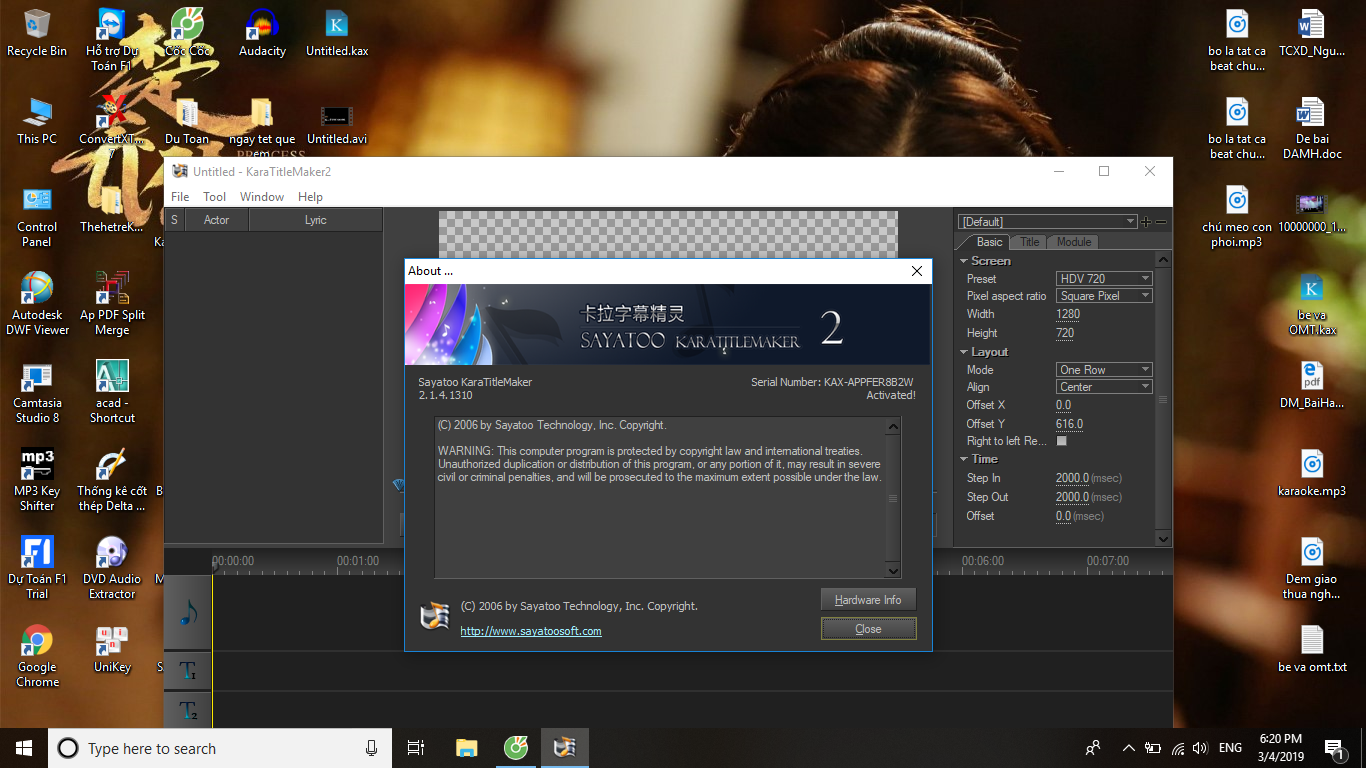Open the Mode One Row dropdown
The width and height of the screenshot is (1366, 768).
(x=1104, y=370)
